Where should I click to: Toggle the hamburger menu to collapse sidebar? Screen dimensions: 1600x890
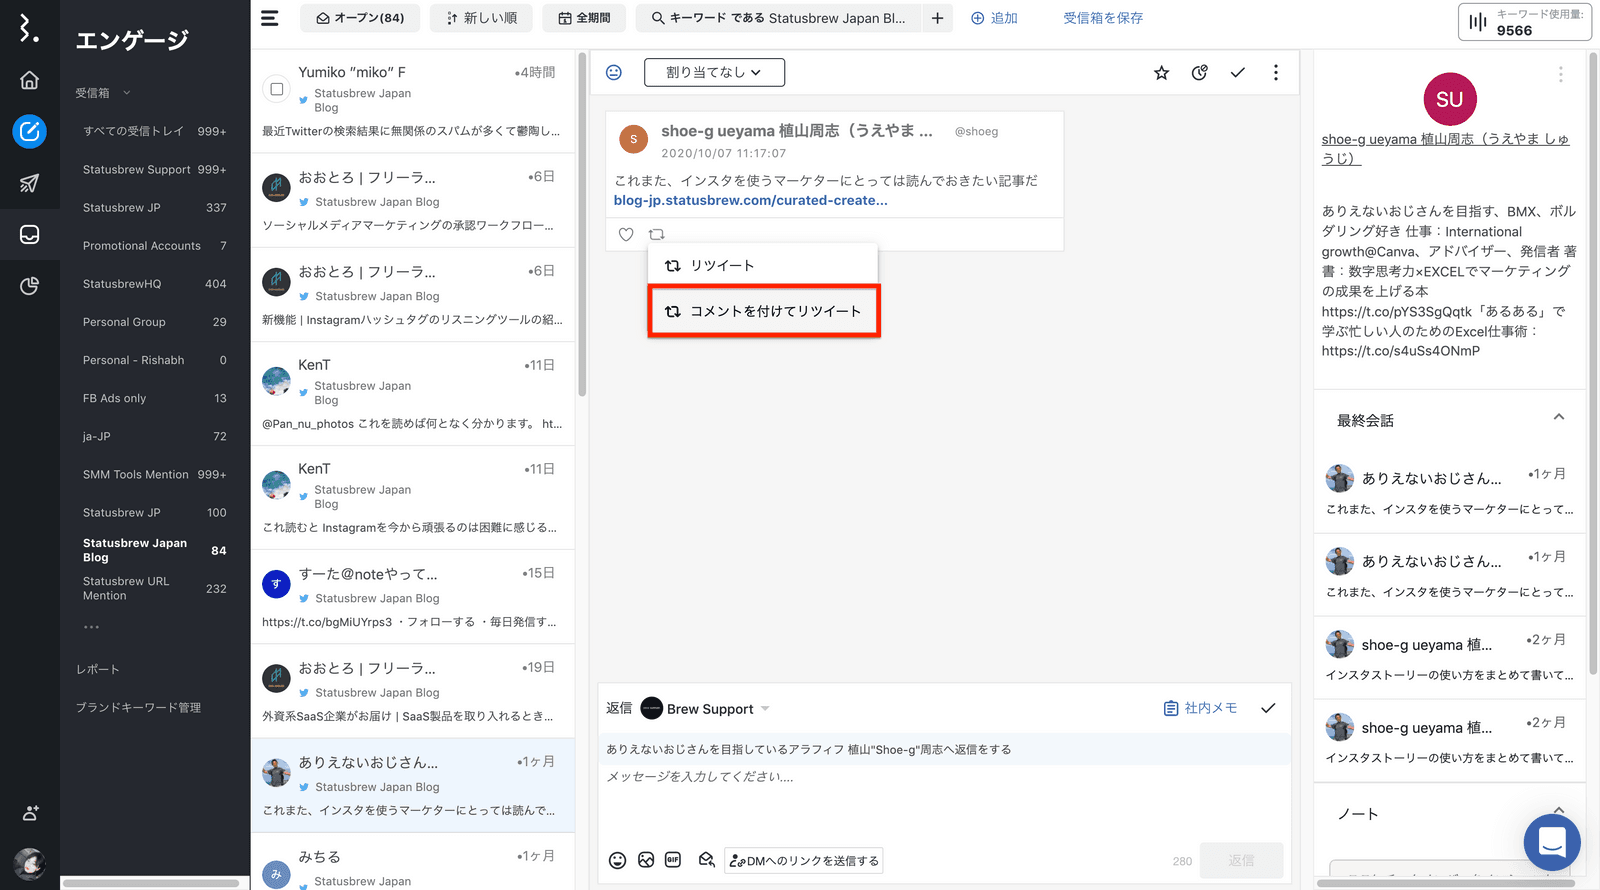(x=270, y=18)
